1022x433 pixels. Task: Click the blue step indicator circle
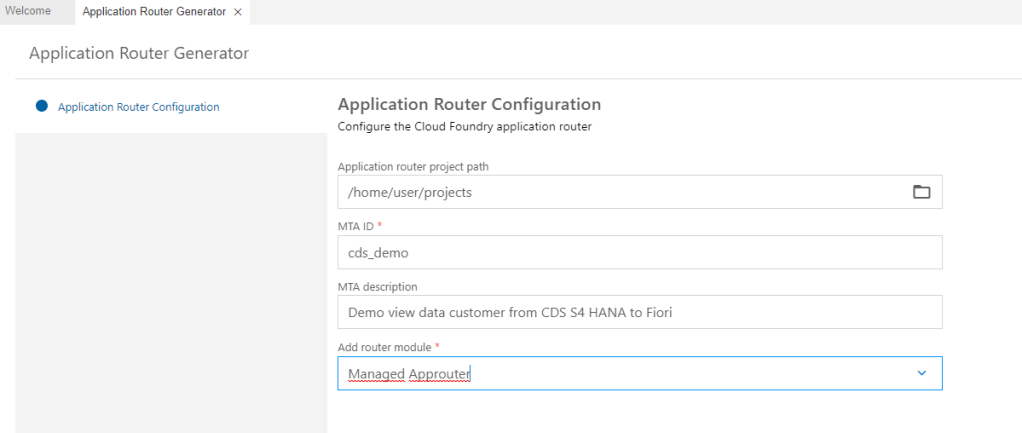(42, 106)
